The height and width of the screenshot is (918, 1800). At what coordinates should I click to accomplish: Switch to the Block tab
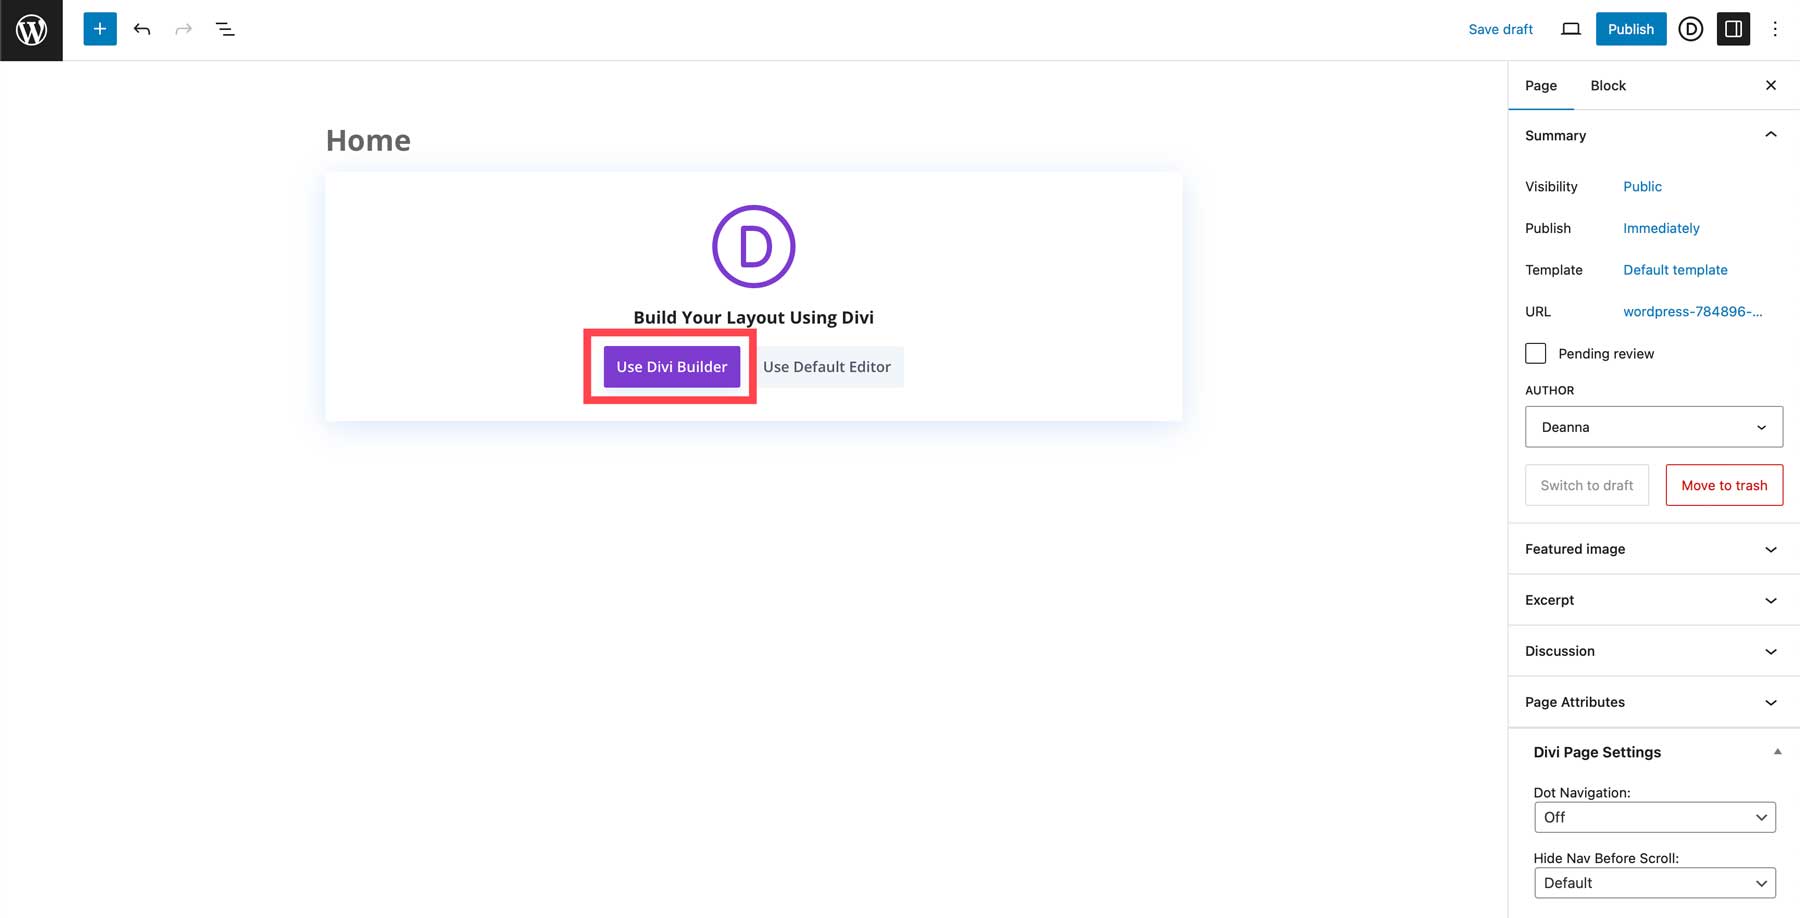tap(1607, 85)
